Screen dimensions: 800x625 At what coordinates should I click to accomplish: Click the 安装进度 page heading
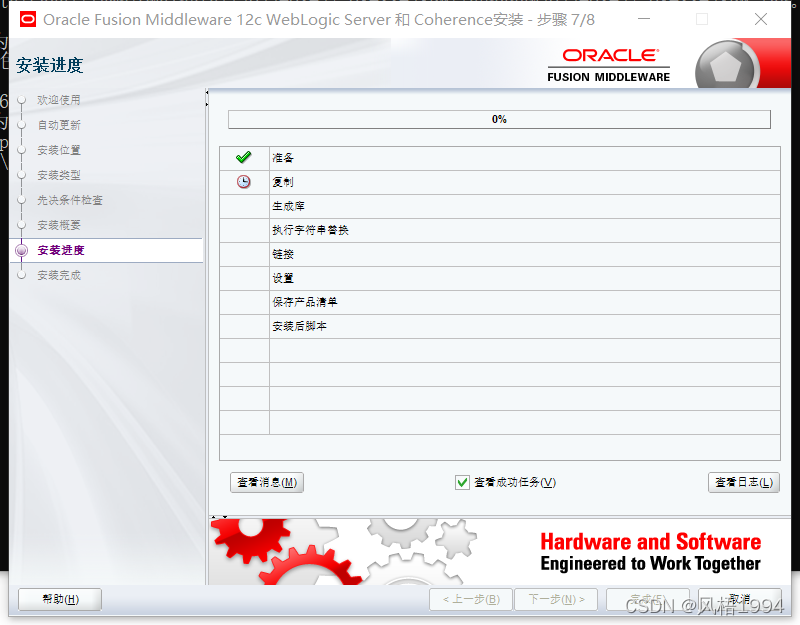click(x=49, y=65)
